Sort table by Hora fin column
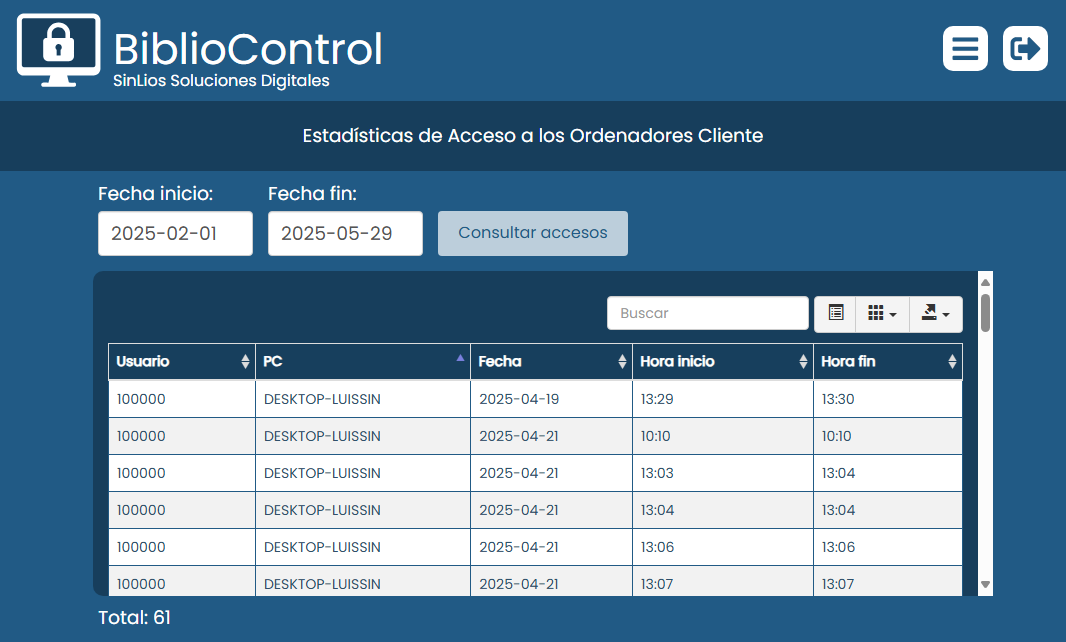Viewport: 1066px width, 642px height. click(x=887, y=362)
